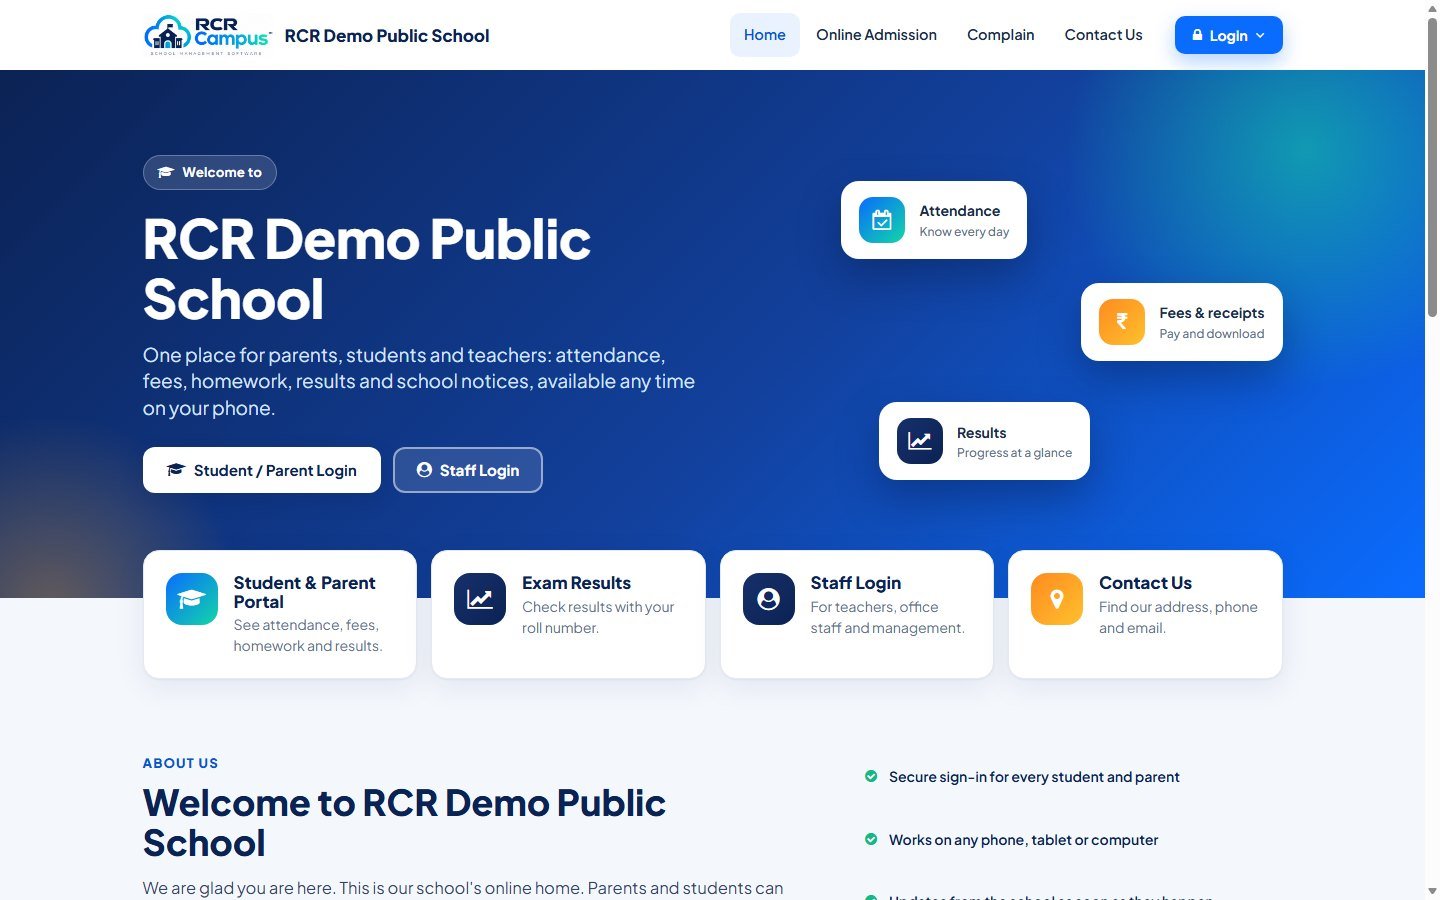Click the Results floating card title
This screenshot has width=1440, height=900.
click(x=982, y=433)
